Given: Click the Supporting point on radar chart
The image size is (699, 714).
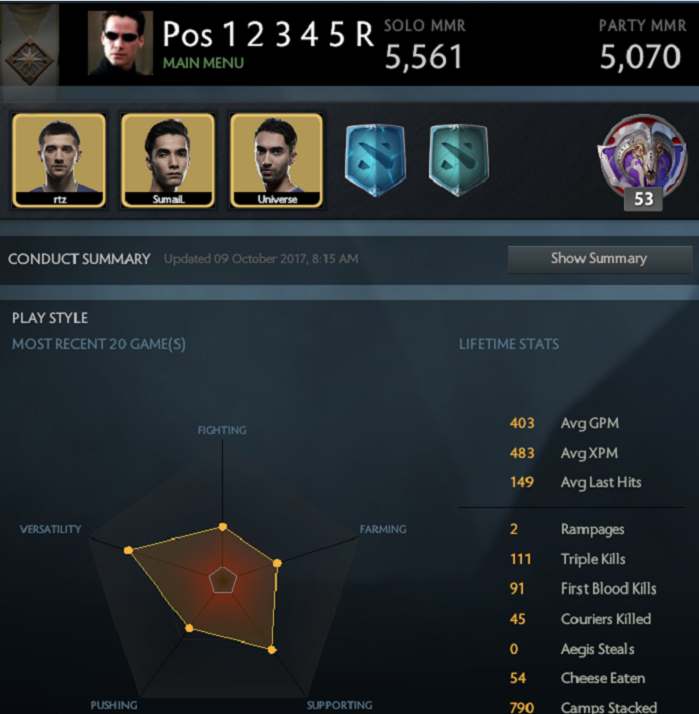Looking at the screenshot, I should point(271,649).
